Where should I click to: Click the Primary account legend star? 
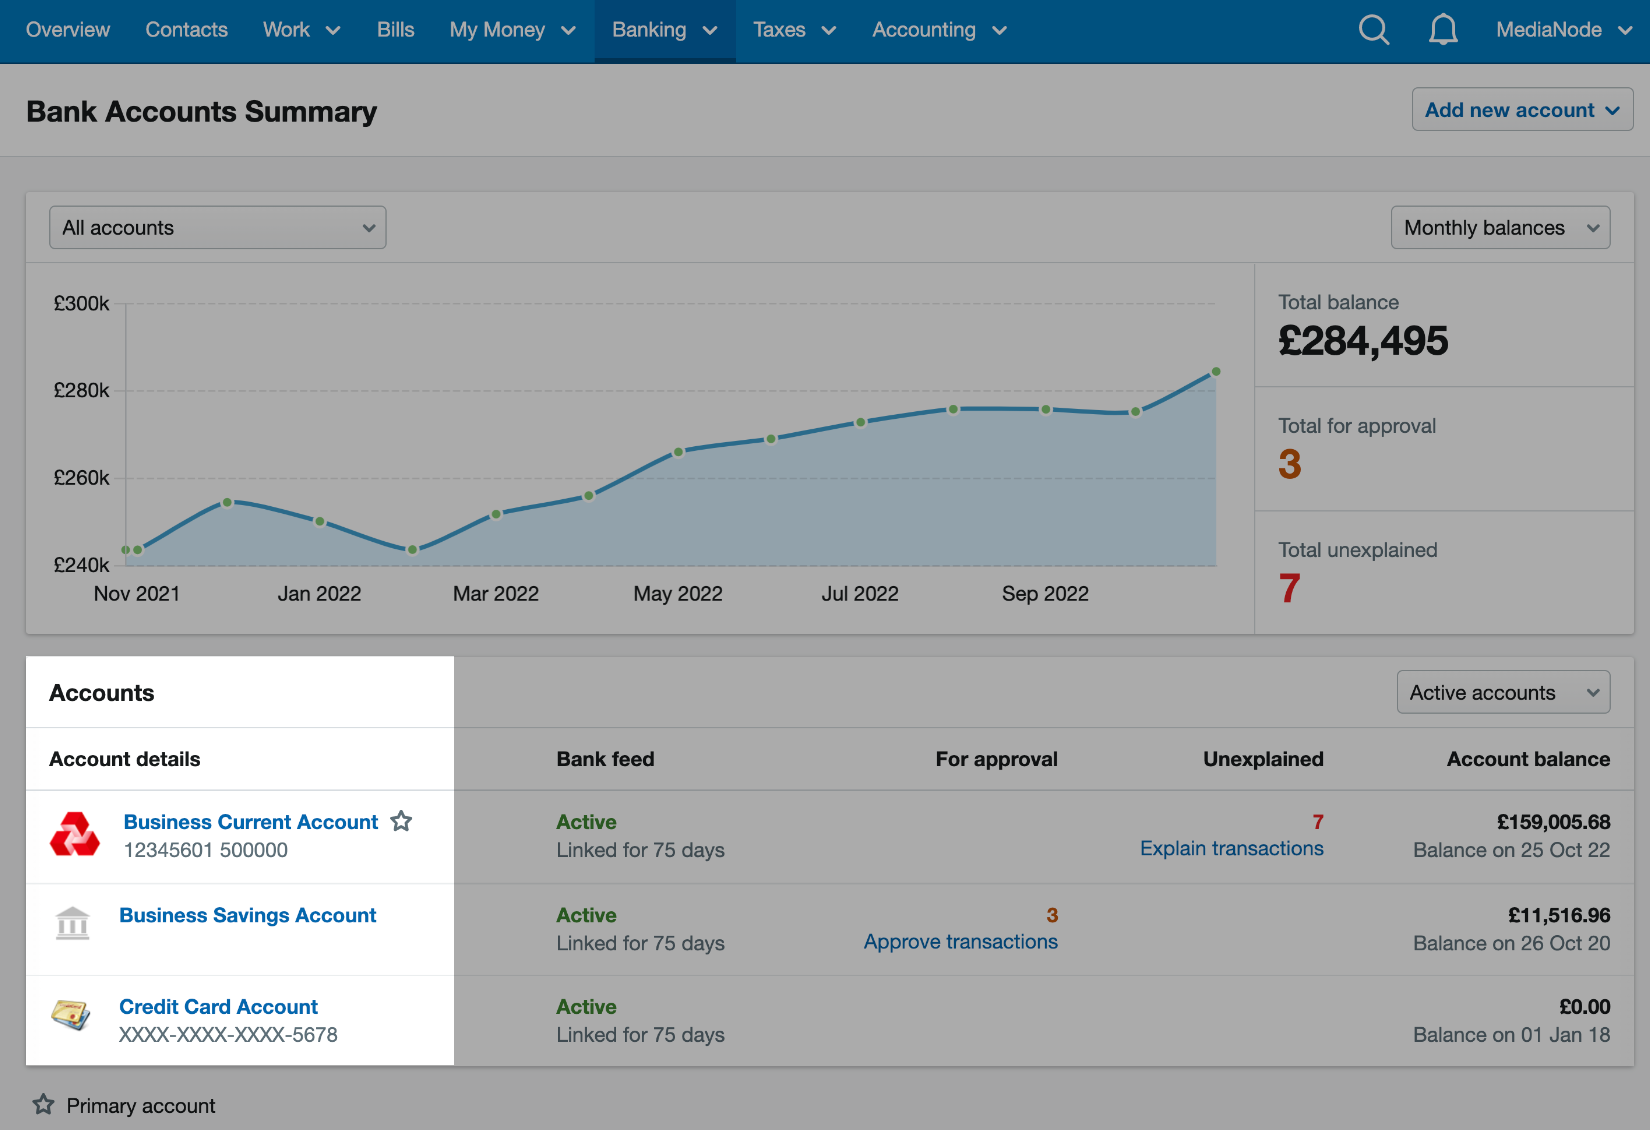tap(43, 1105)
